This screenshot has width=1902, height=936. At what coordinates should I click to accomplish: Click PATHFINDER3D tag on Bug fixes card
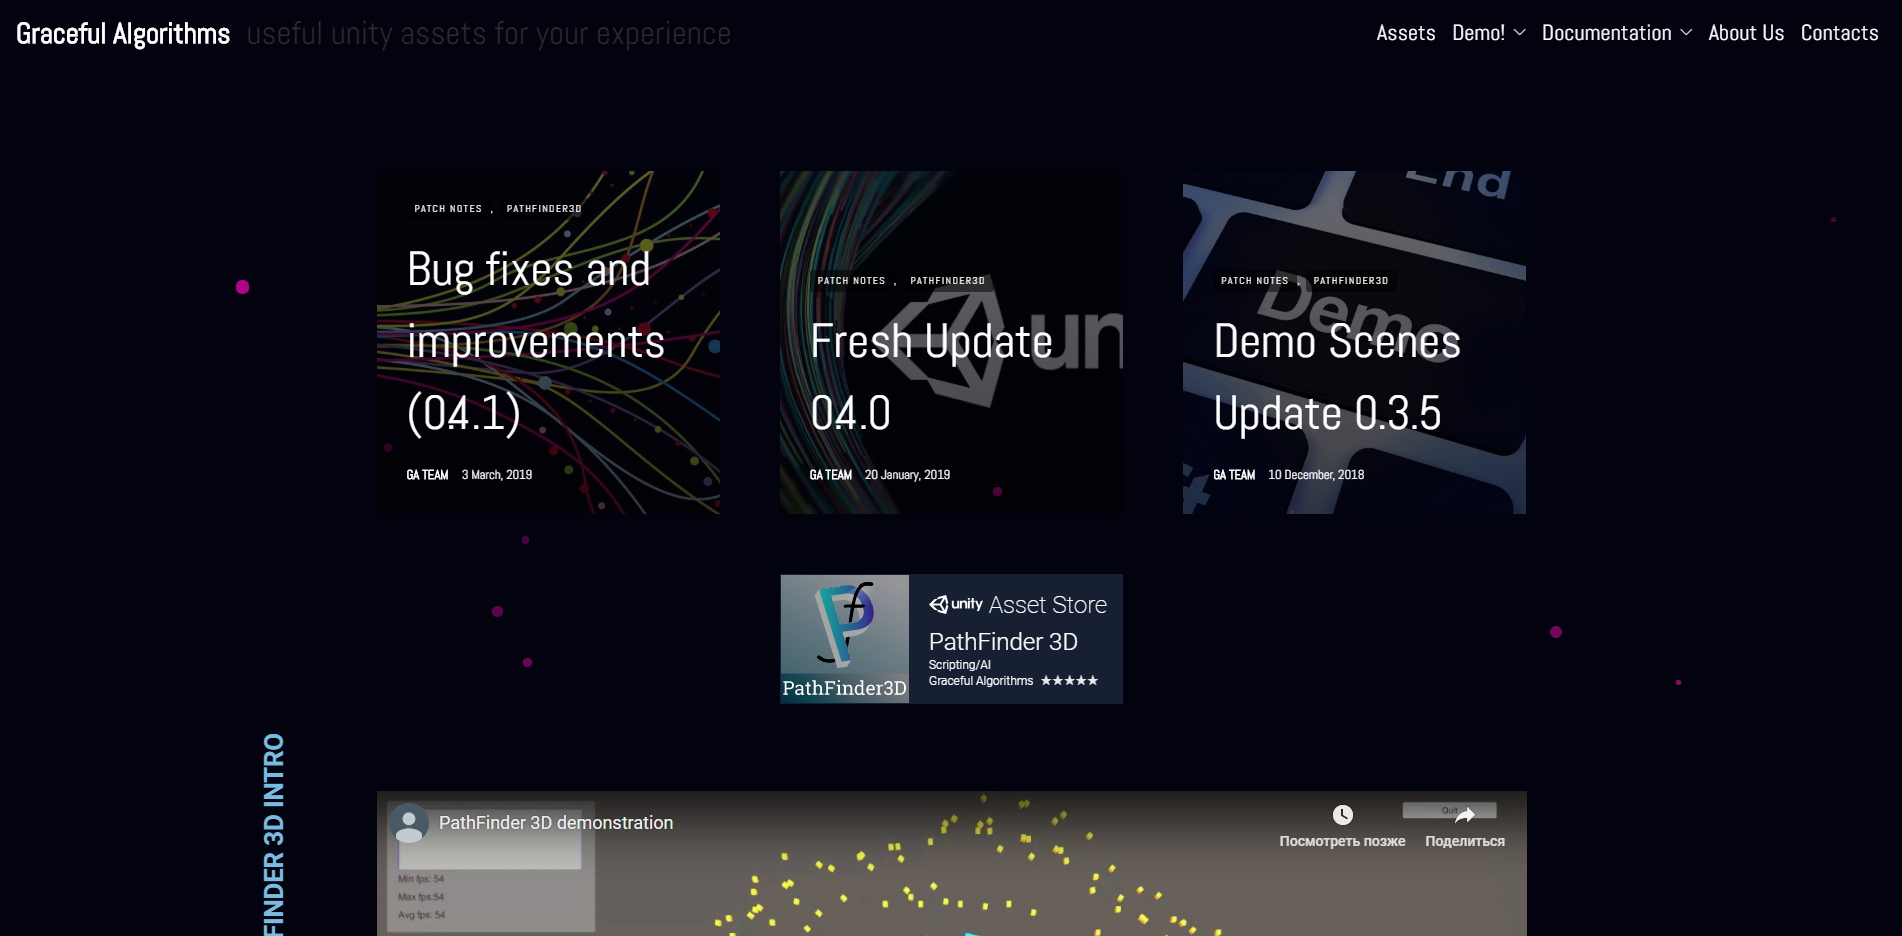coord(544,209)
